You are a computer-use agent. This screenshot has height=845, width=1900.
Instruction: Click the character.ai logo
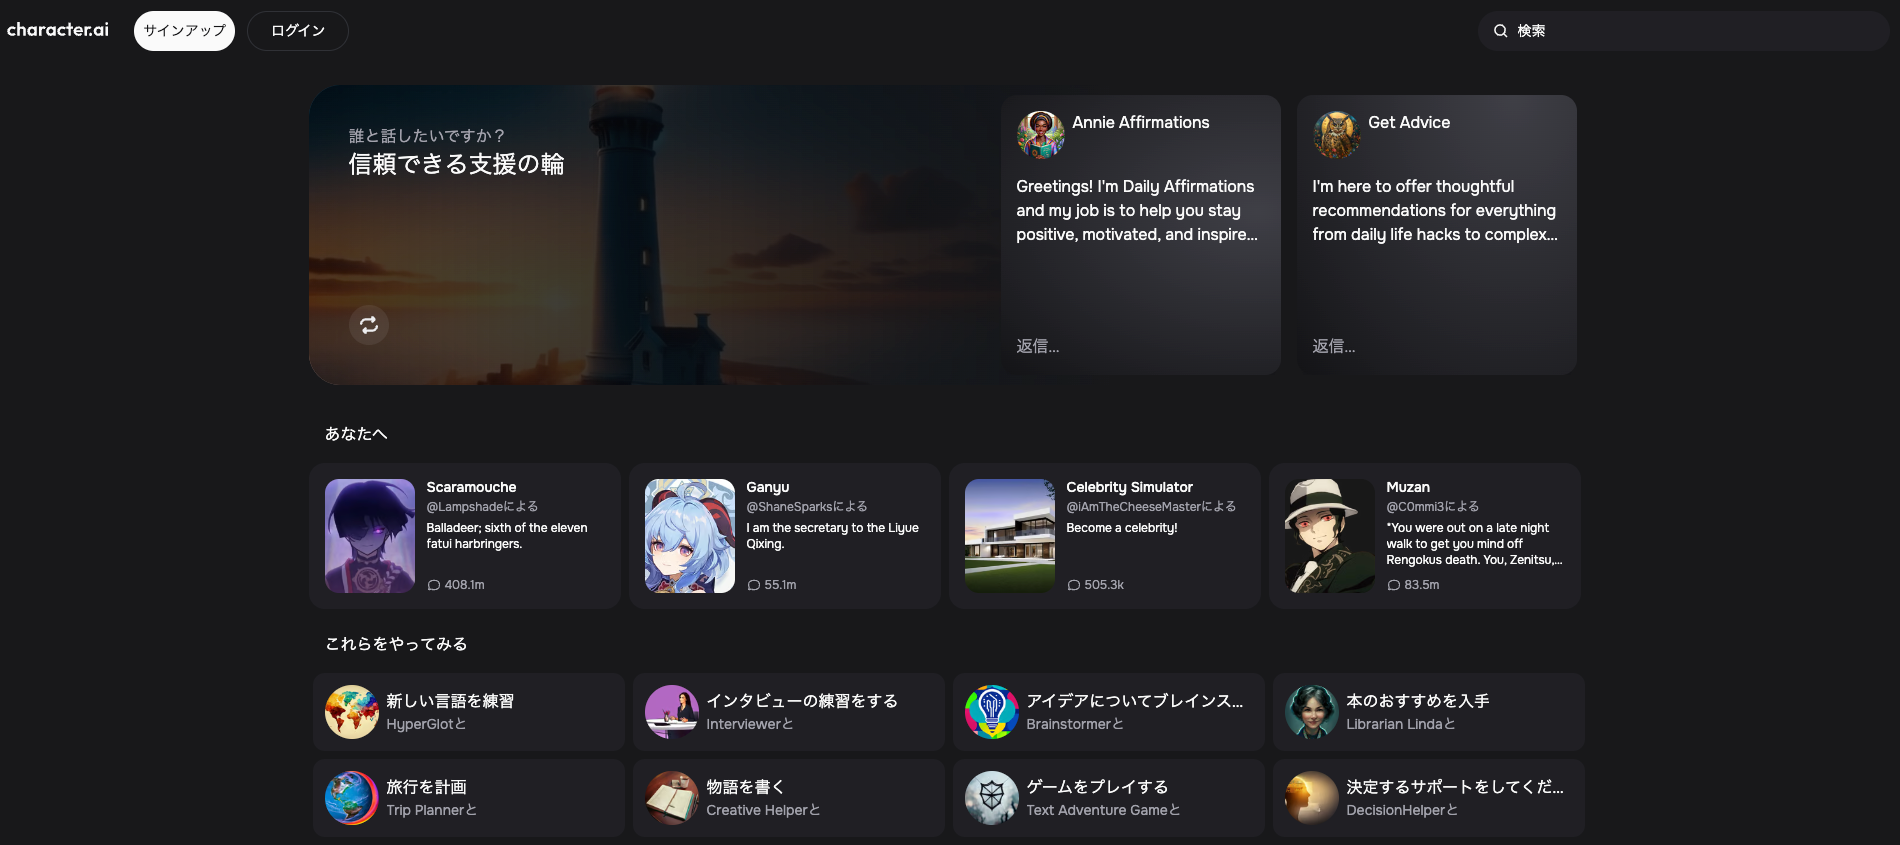(58, 30)
